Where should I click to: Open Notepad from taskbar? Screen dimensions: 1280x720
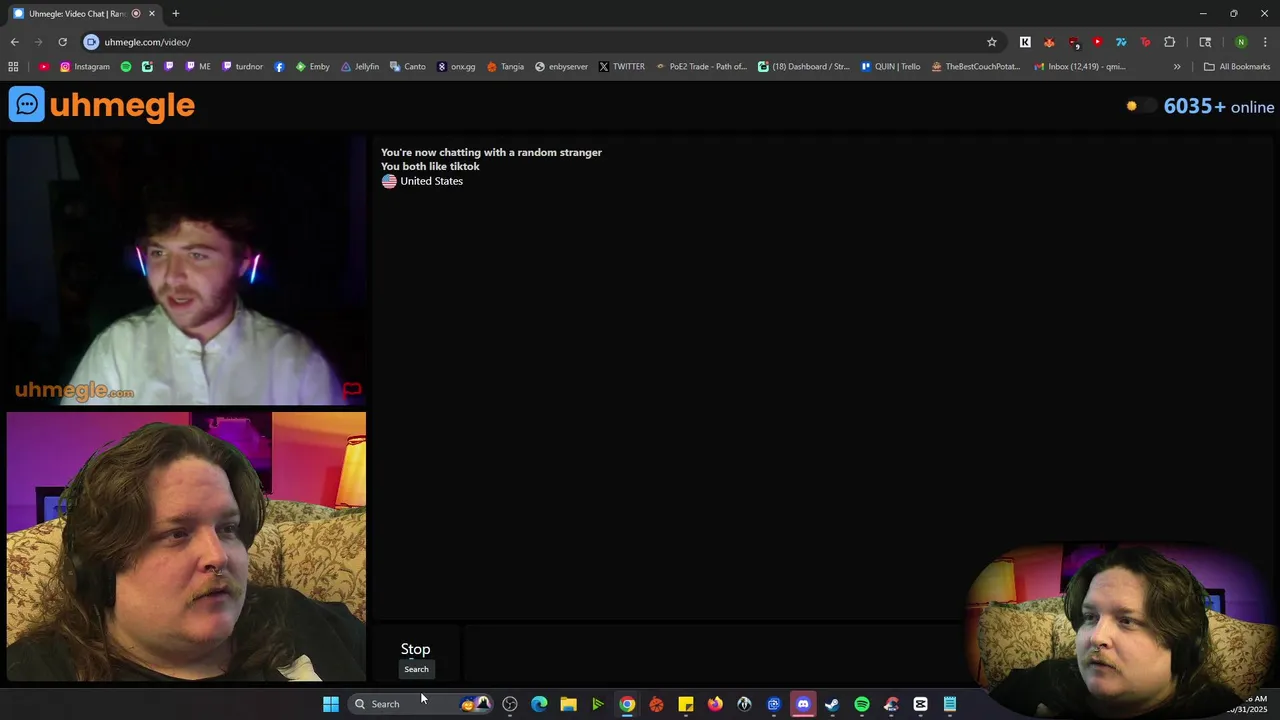(950, 704)
